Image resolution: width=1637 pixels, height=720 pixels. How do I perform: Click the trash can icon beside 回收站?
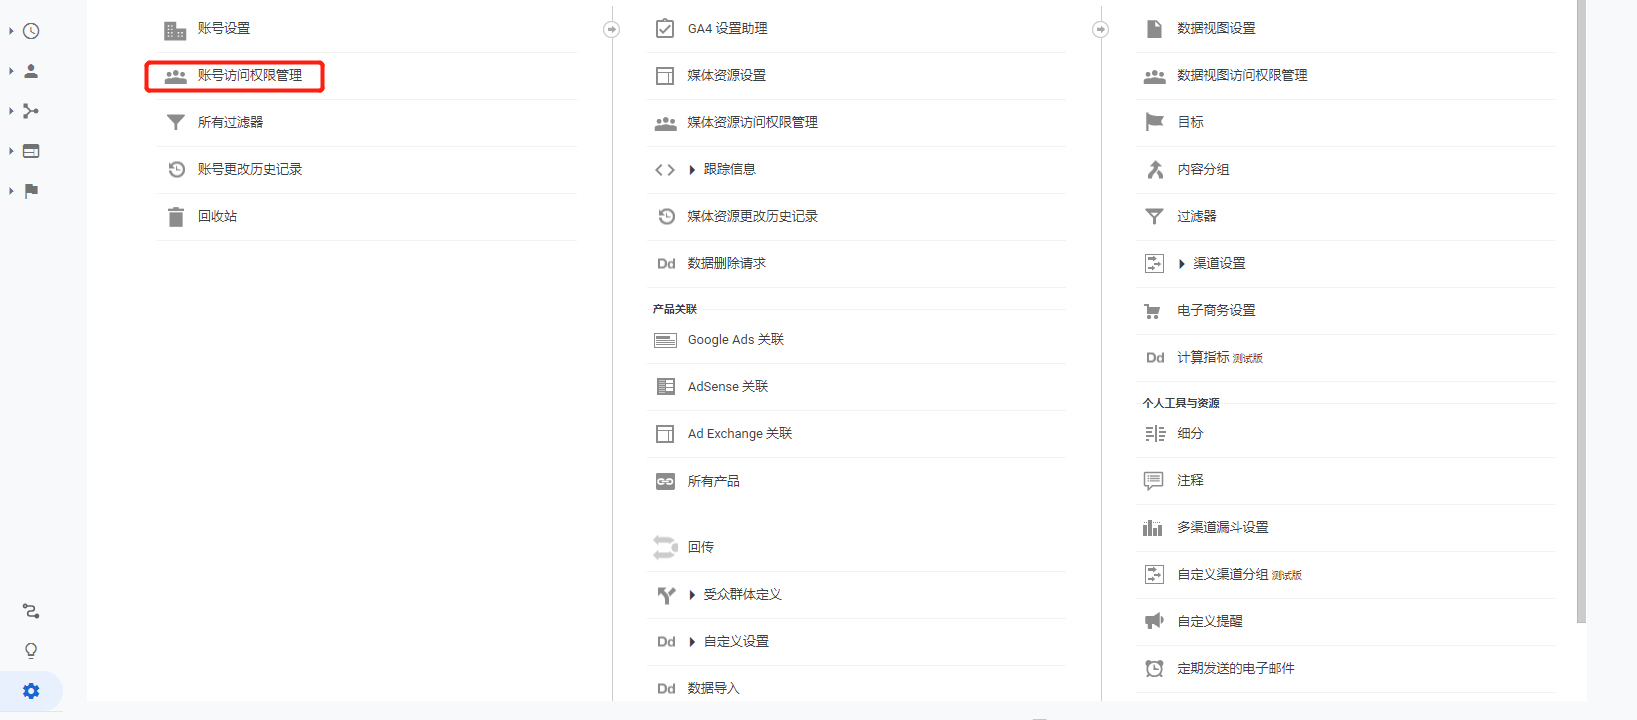(176, 216)
